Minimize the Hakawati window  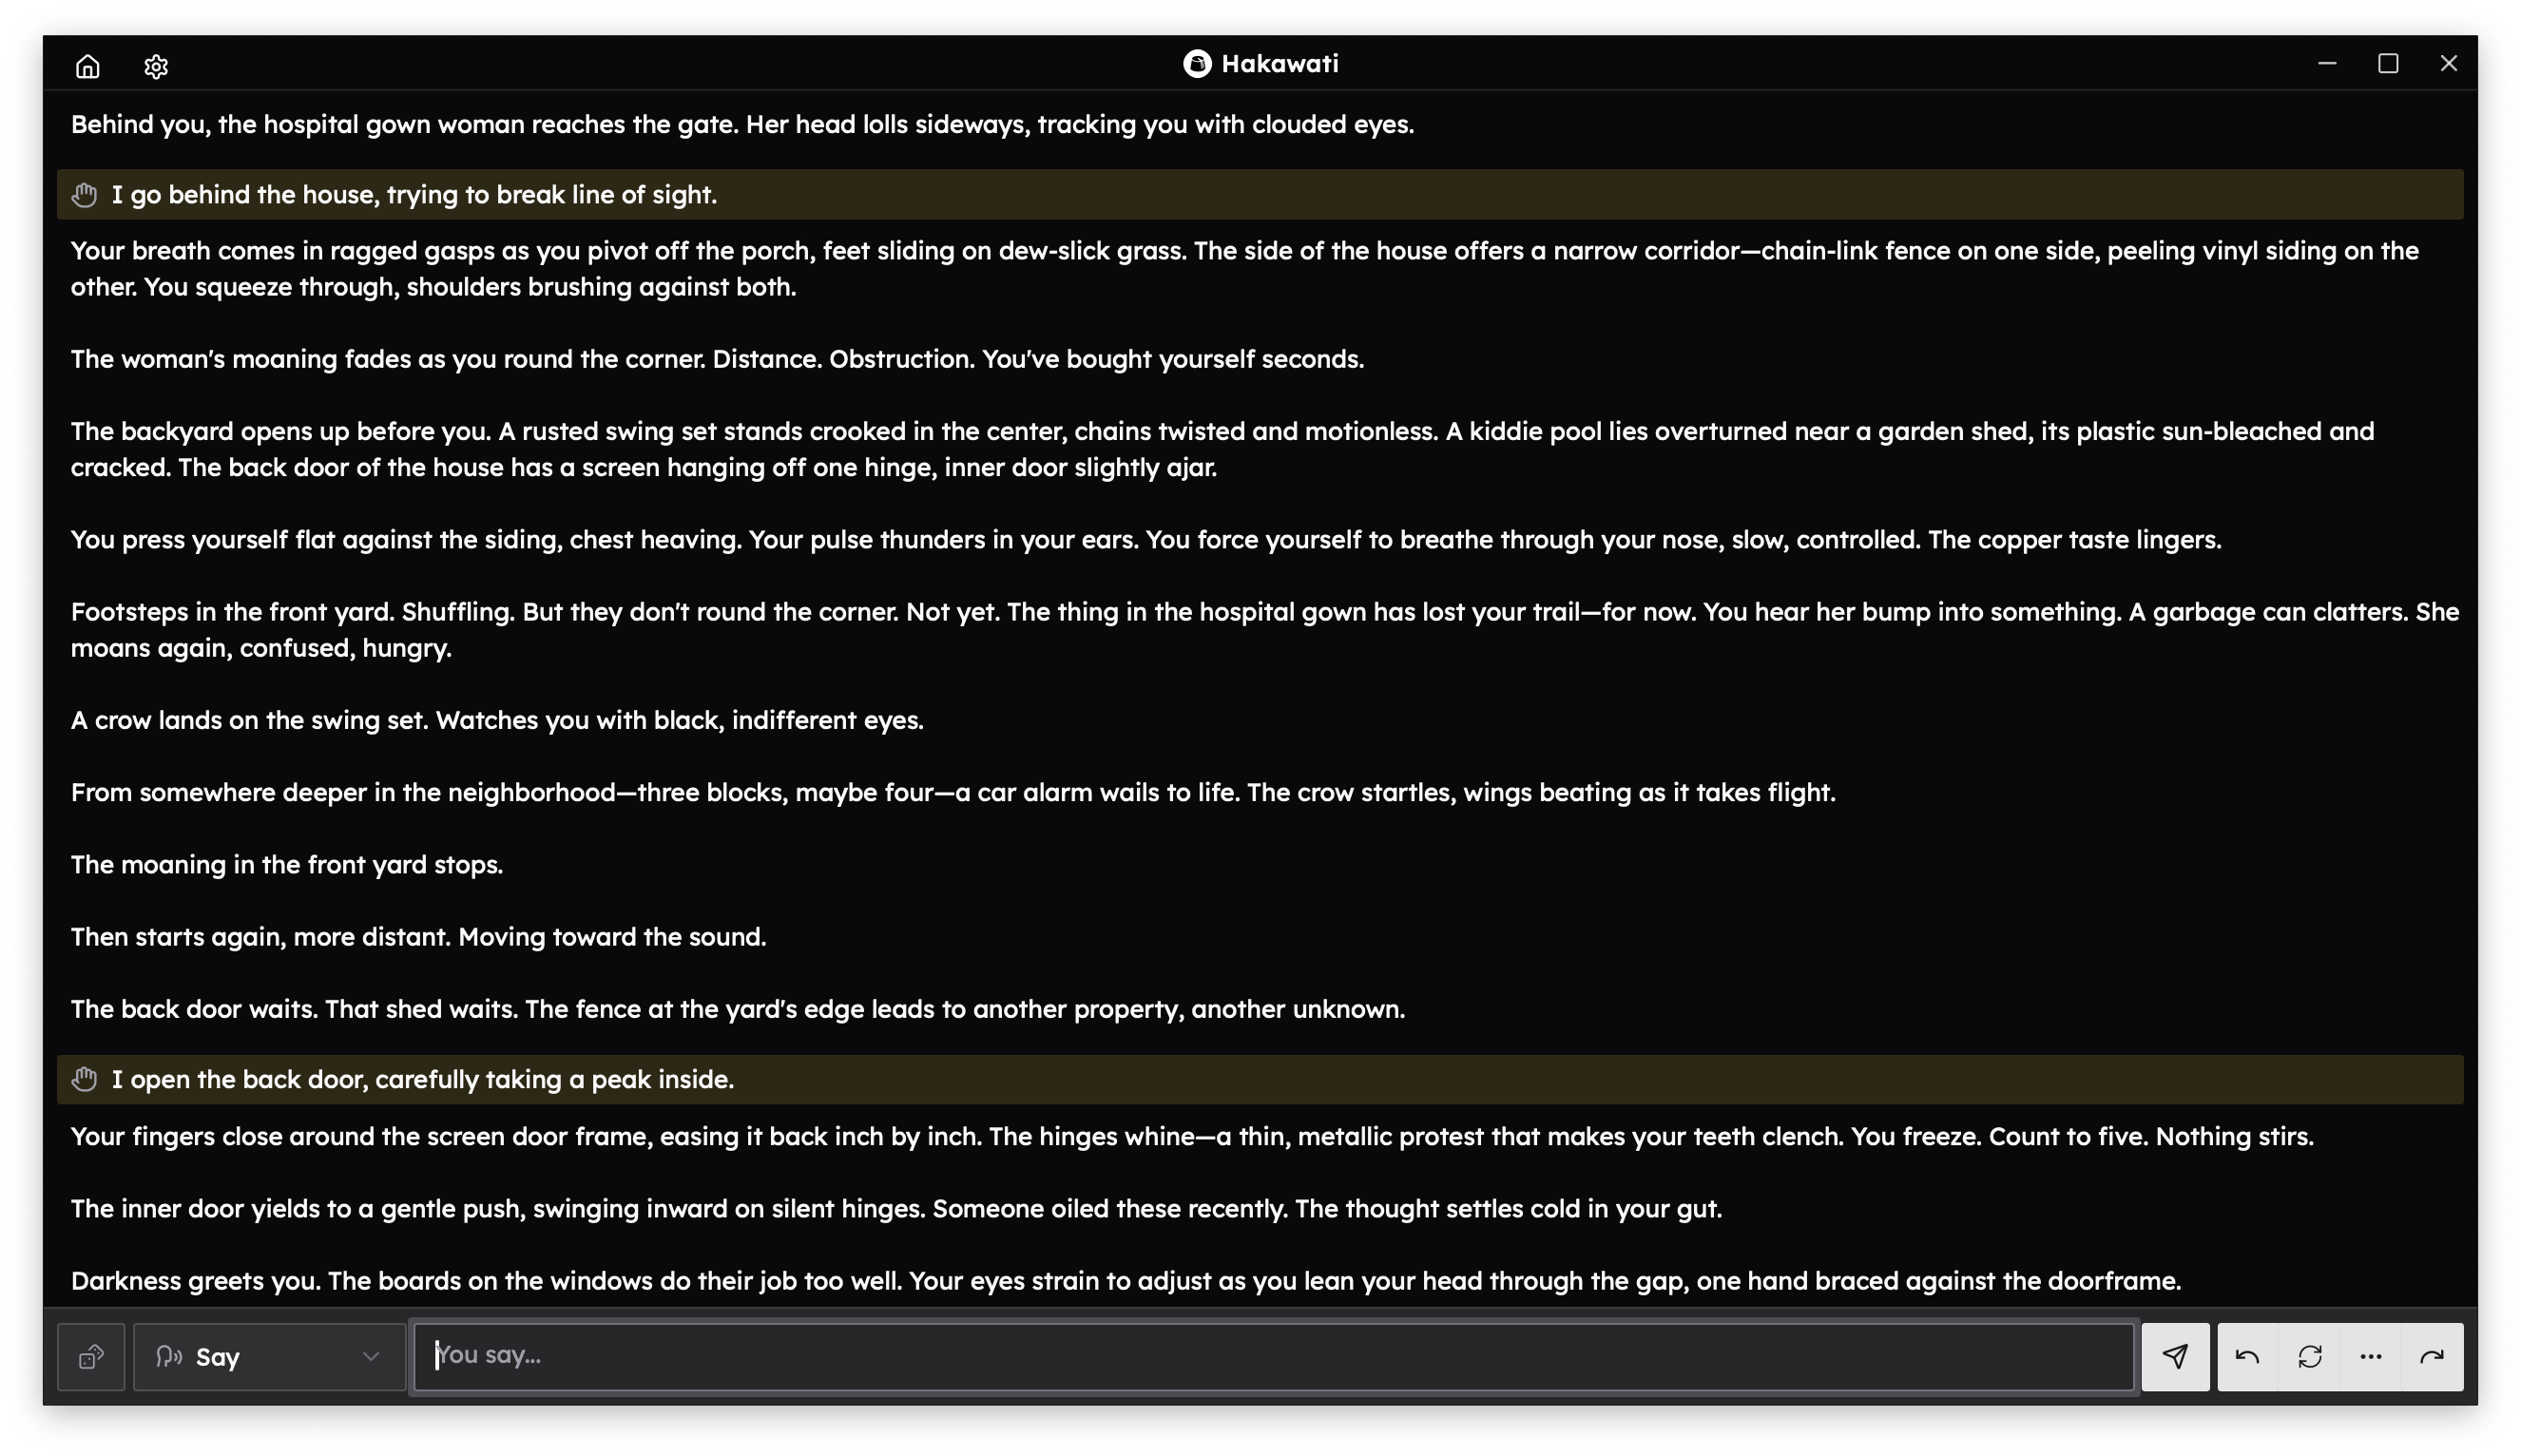point(2327,64)
